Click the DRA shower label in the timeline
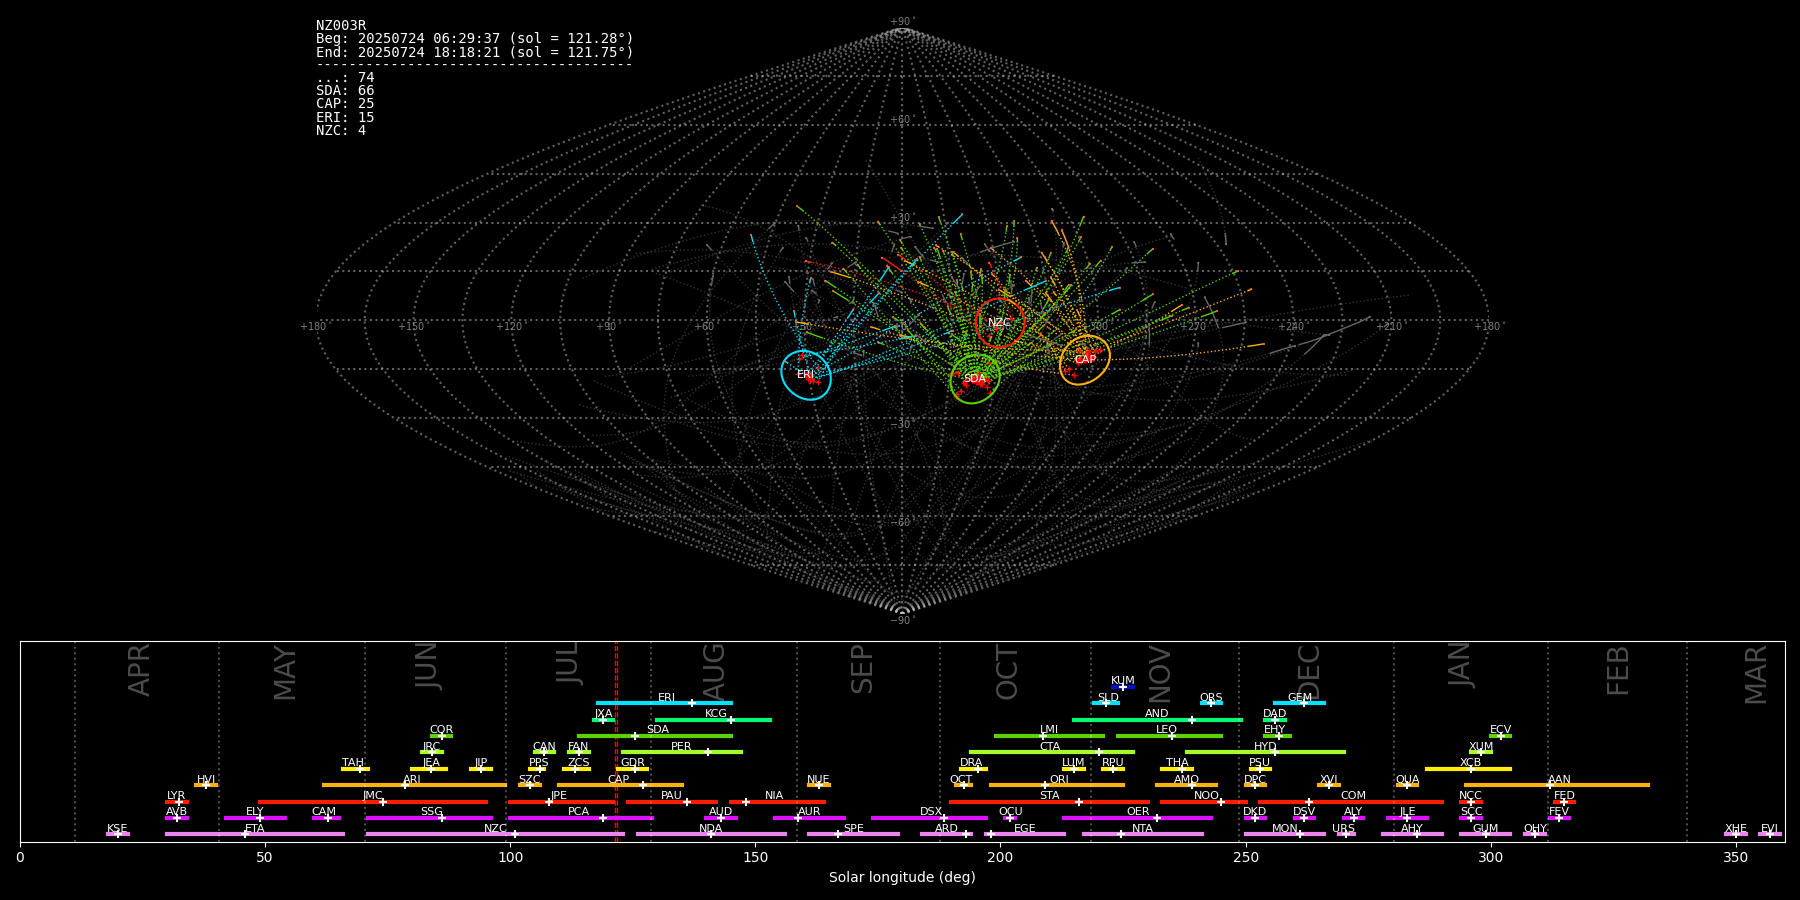1800x900 pixels. coord(971,763)
